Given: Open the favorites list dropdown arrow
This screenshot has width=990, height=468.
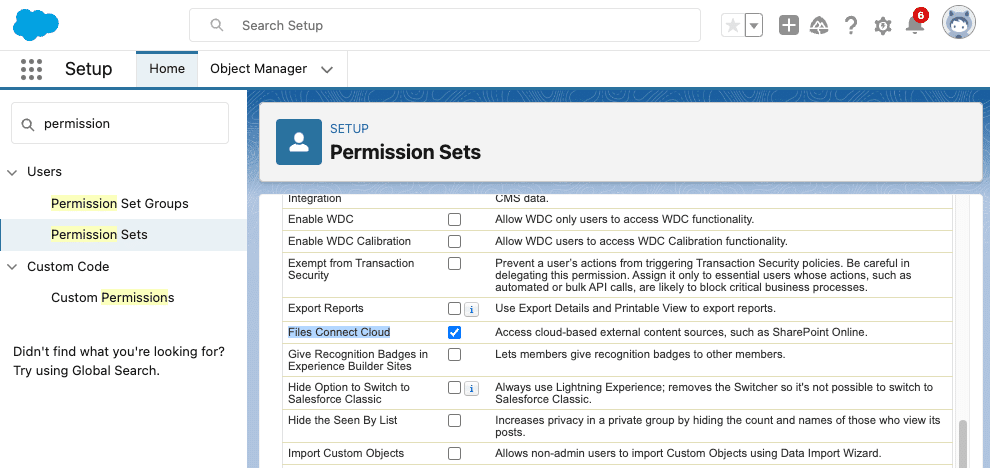Looking at the screenshot, I should 754,26.
